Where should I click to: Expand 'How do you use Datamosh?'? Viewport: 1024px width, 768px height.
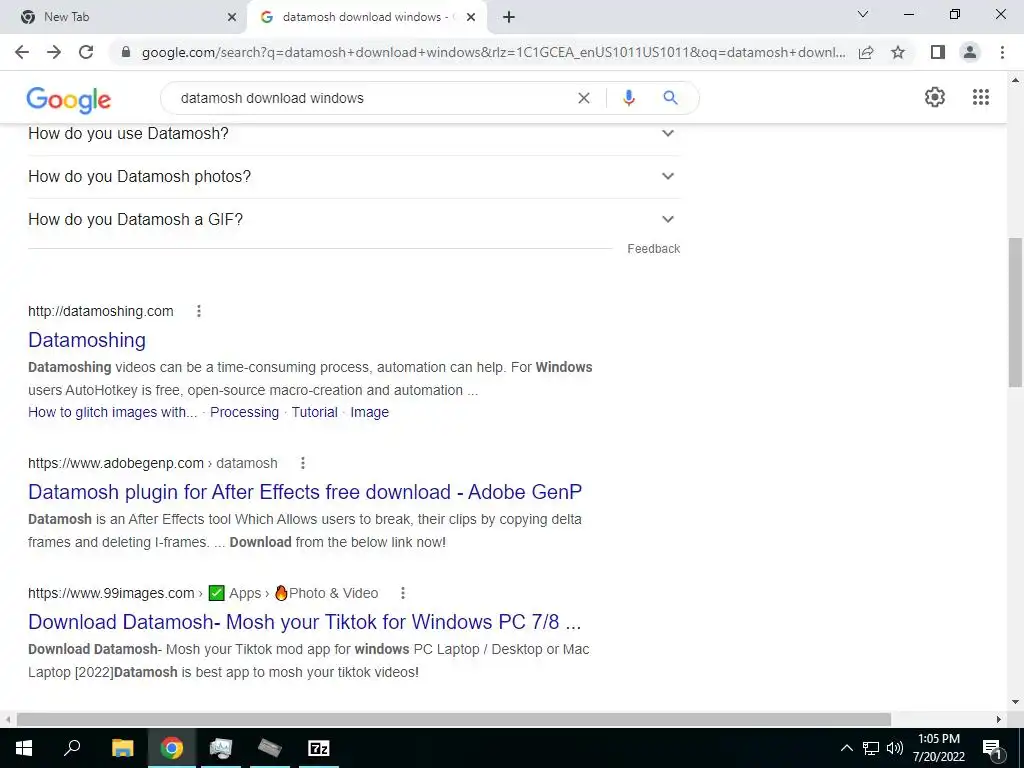354,133
